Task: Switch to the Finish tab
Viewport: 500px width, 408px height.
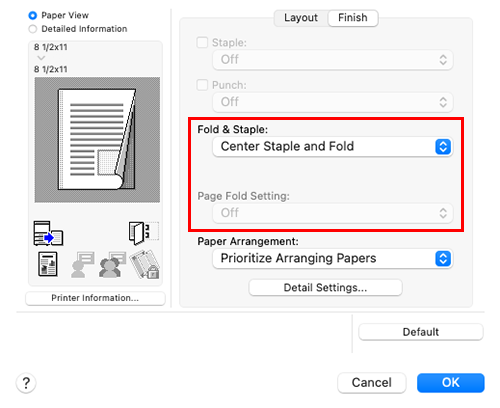Action: [353, 18]
